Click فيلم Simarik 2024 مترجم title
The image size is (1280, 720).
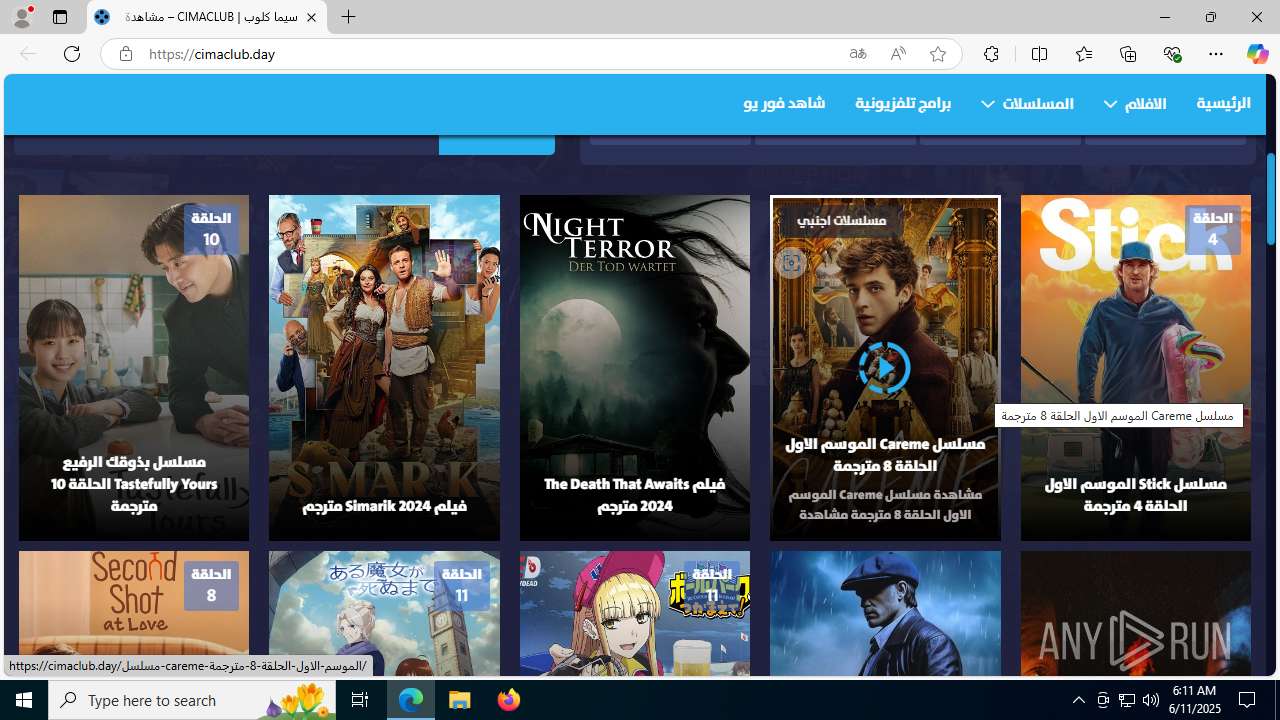pos(384,505)
